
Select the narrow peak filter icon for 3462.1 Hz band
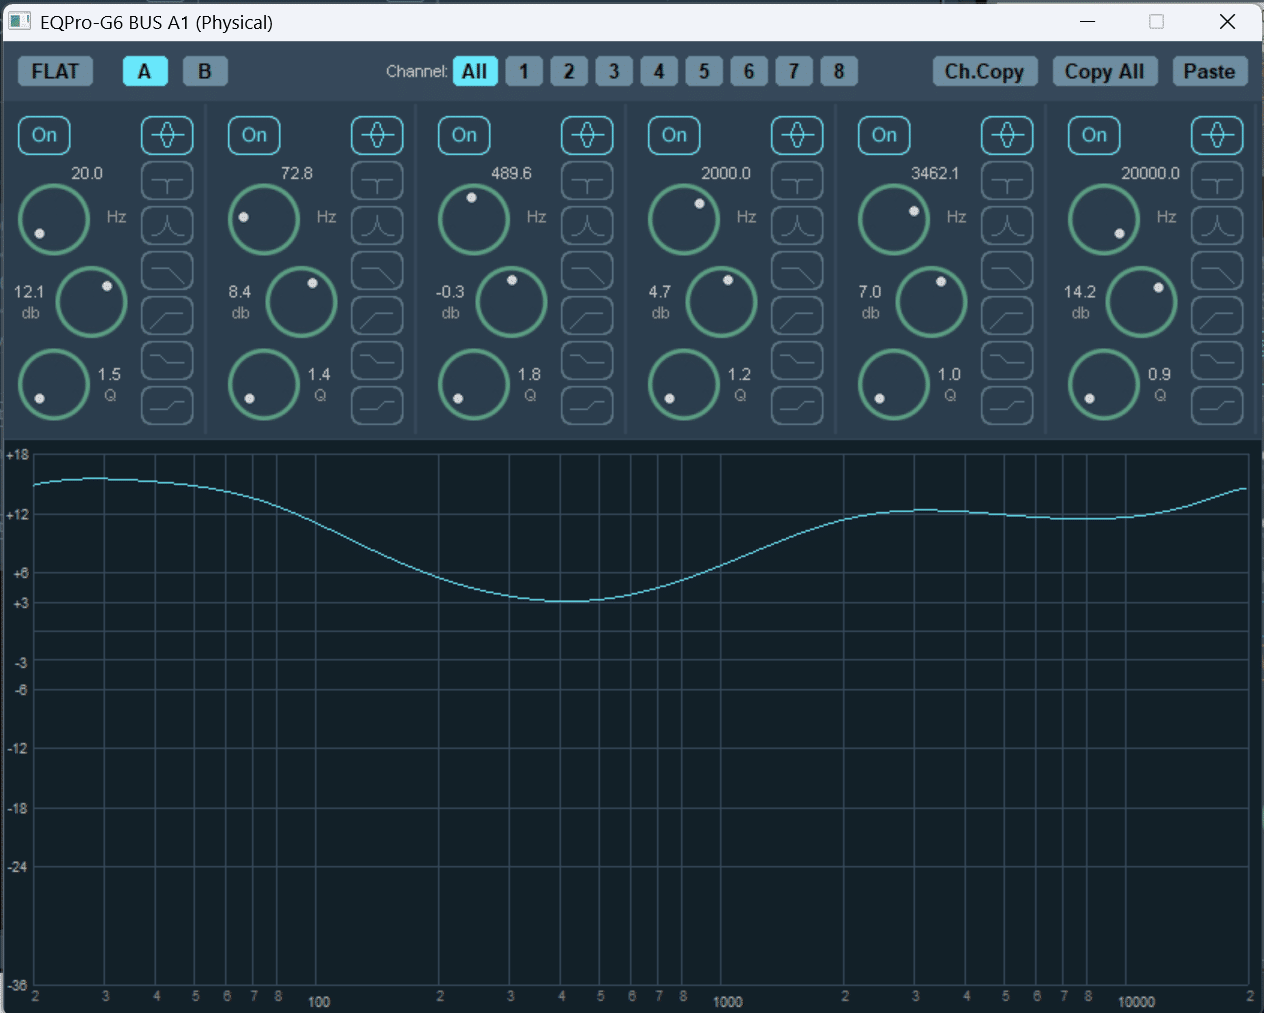(1007, 226)
